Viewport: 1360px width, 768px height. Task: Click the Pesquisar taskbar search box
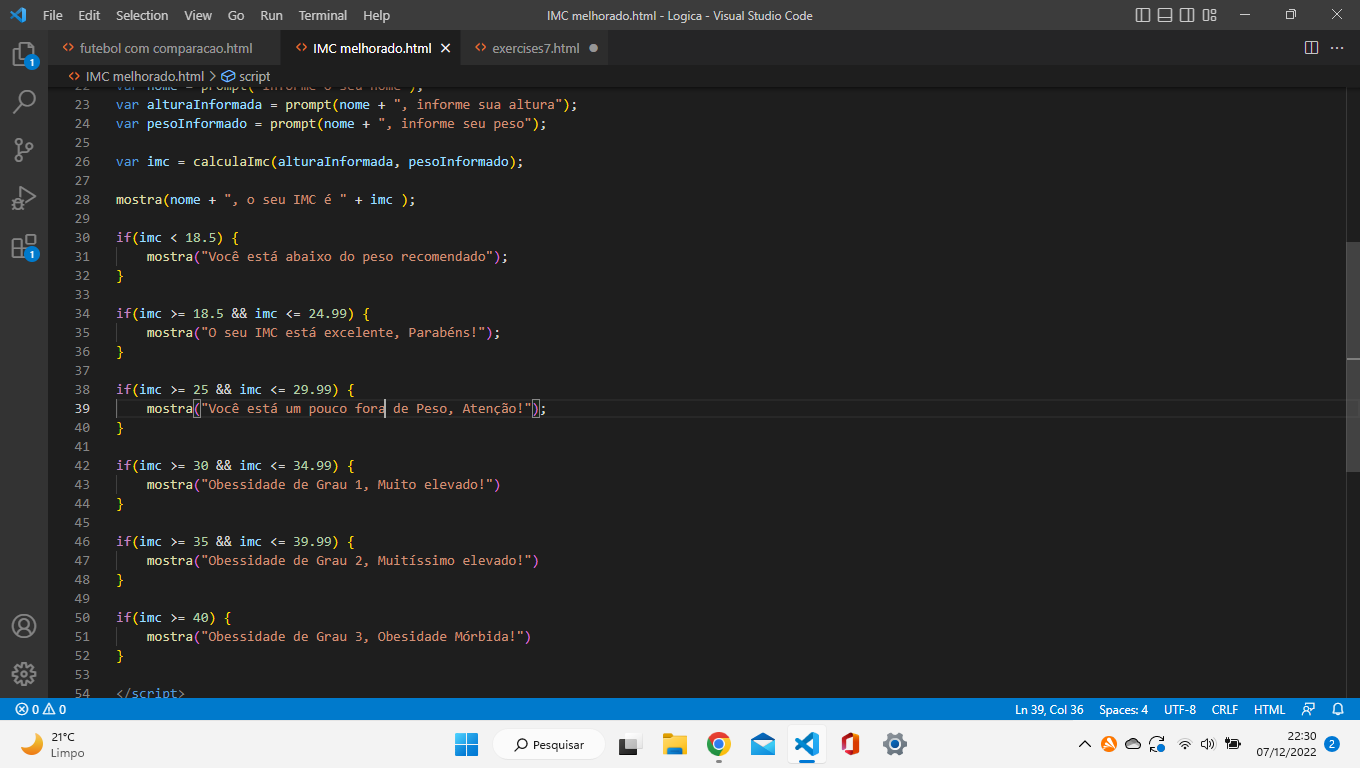click(x=550, y=744)
